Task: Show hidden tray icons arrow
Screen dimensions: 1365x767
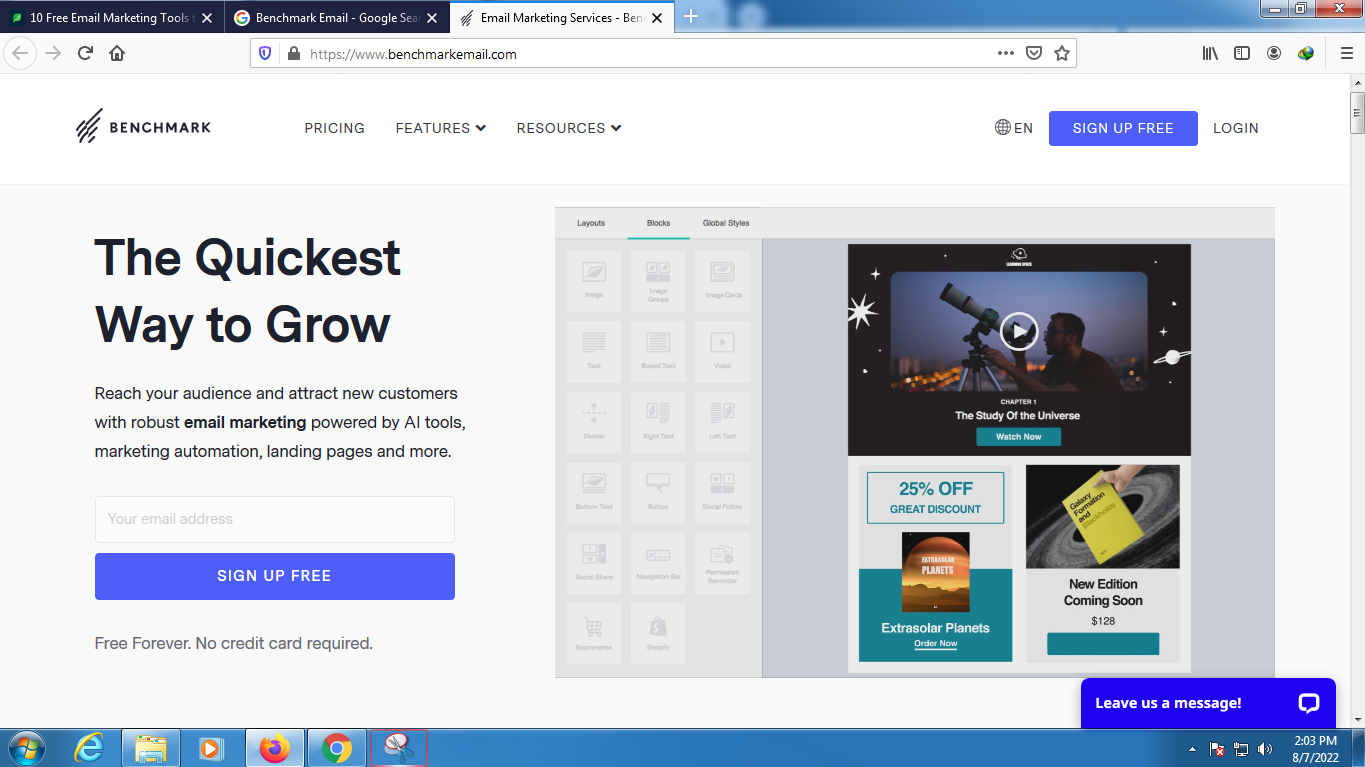Action: tap(1192, 748)
